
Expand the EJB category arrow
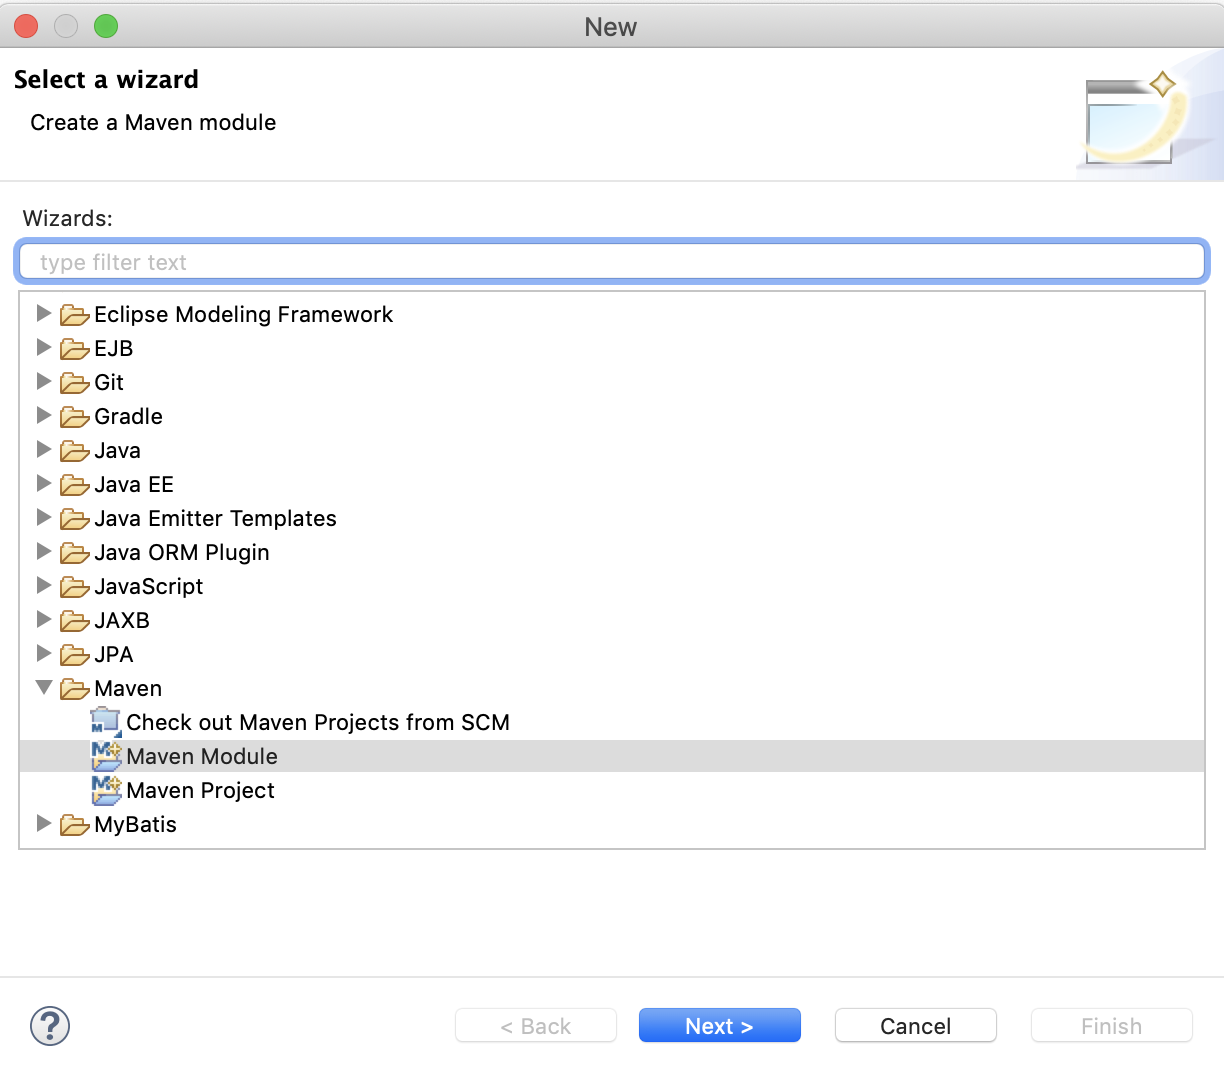click(43, 348)
